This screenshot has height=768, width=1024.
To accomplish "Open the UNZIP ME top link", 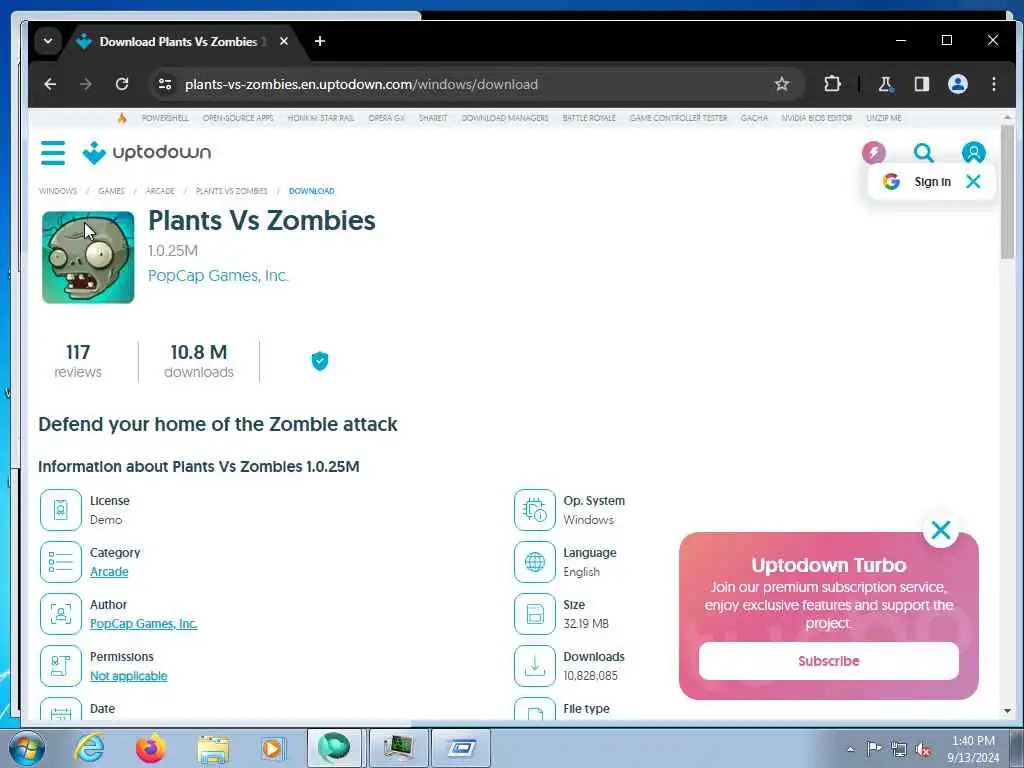I will 884,118.
